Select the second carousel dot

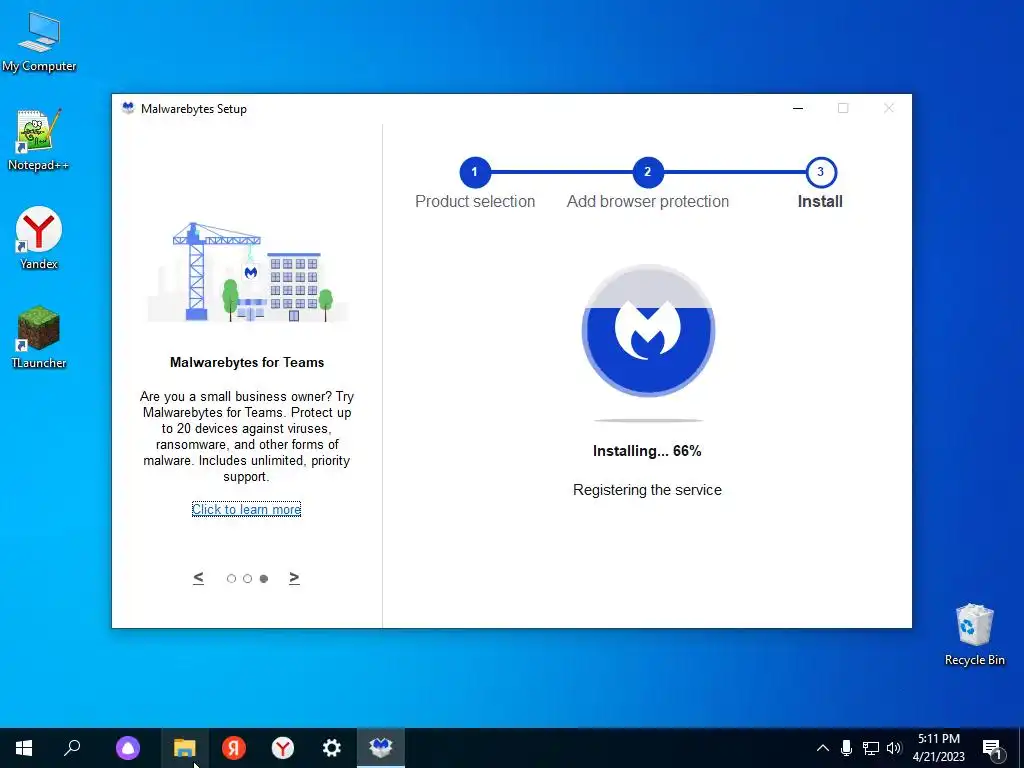pos(248,579)
